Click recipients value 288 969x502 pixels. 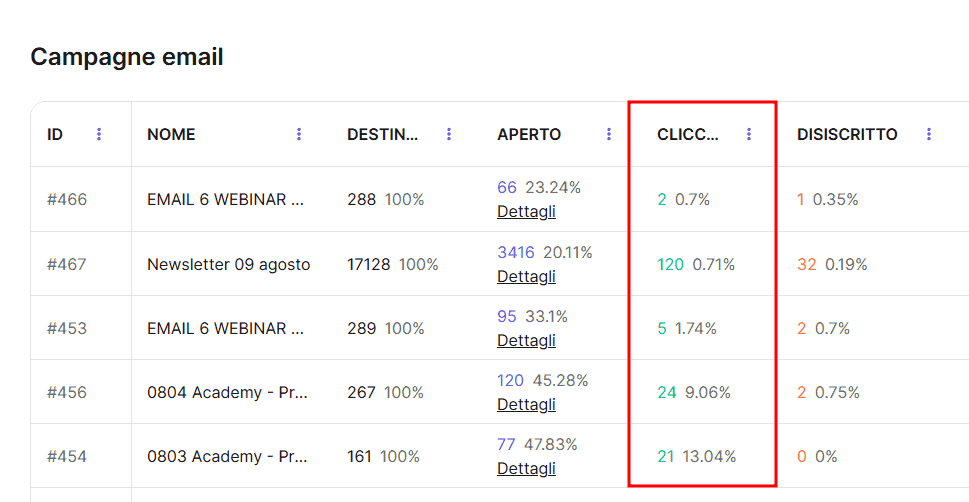tap(362, 200)
